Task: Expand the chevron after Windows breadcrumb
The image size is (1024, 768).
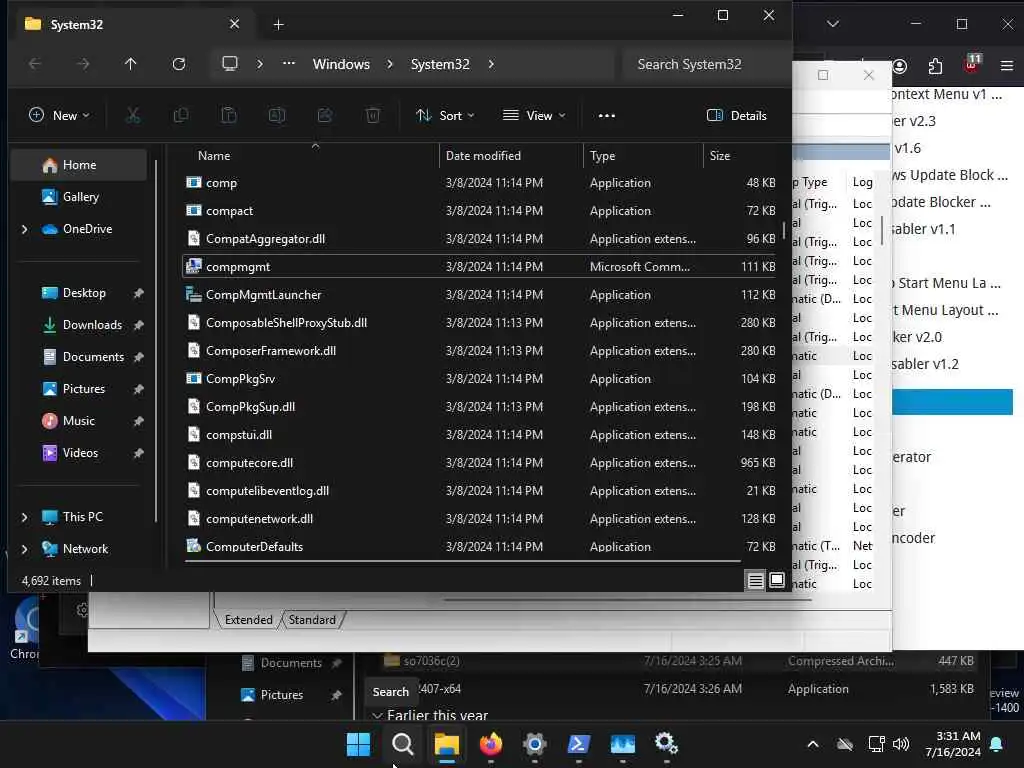Action: point(390,64)
